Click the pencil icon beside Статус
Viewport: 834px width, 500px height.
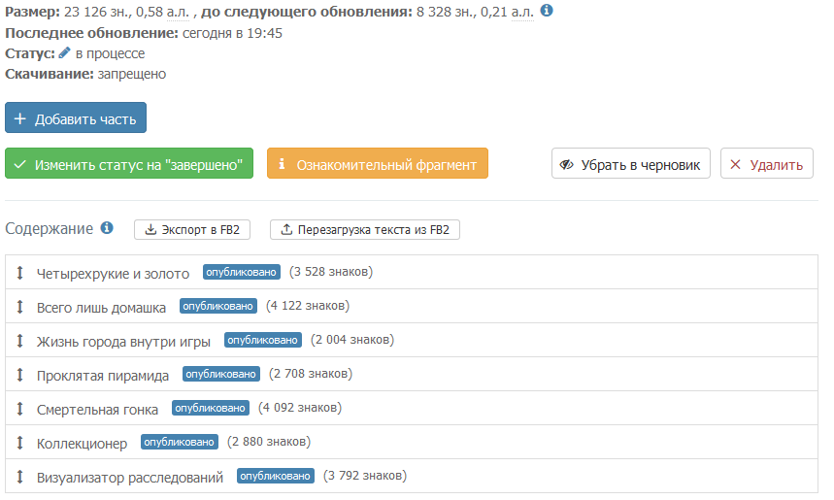point(64,53)
